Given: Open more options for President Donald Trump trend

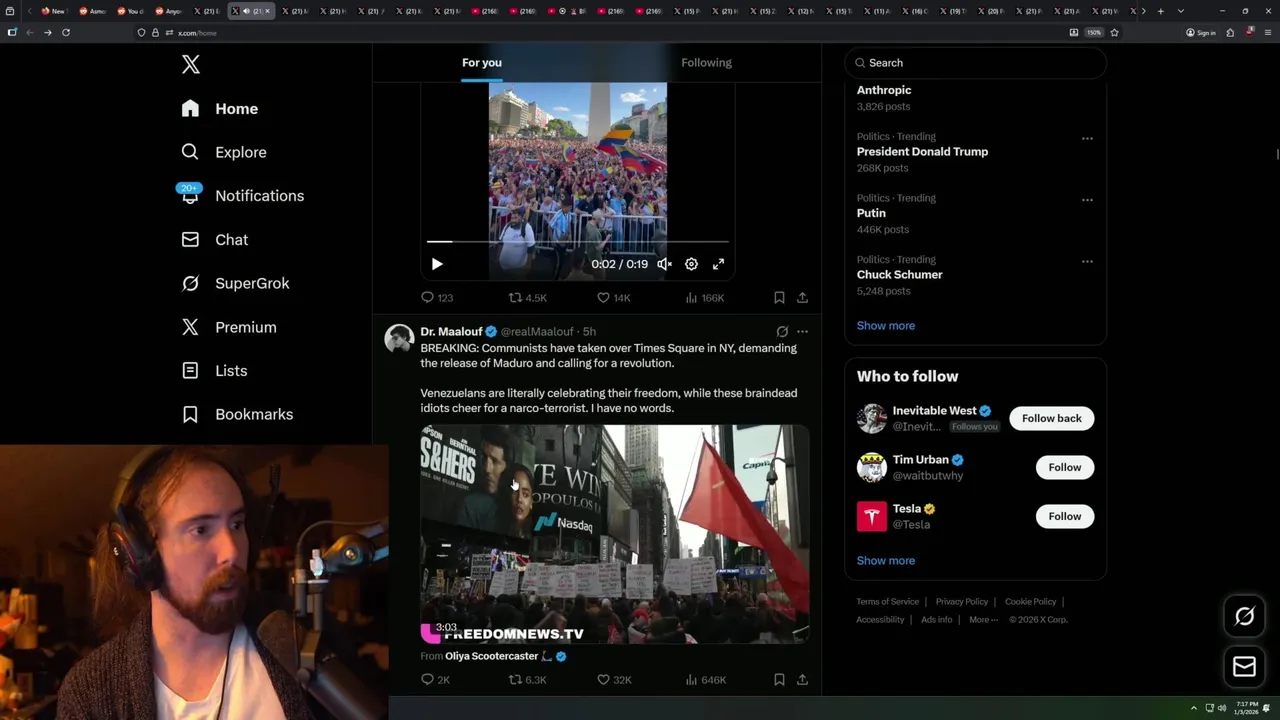Looking at the screenshot, I should [1087, 138].
